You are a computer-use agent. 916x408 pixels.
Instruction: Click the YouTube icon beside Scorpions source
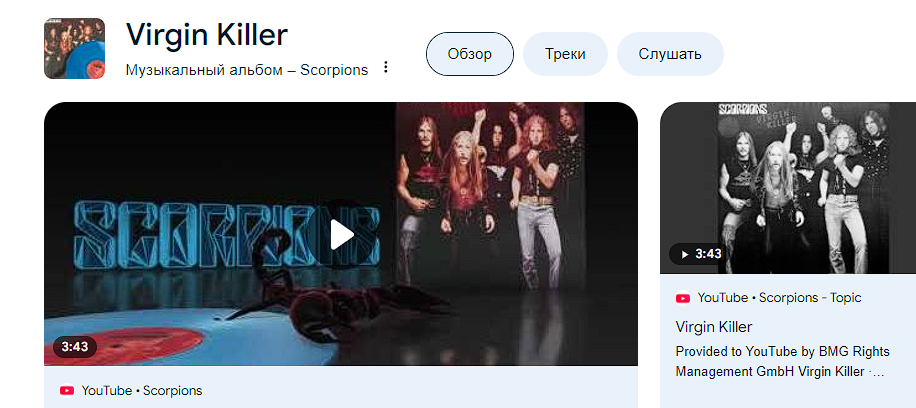coord(67,390)
